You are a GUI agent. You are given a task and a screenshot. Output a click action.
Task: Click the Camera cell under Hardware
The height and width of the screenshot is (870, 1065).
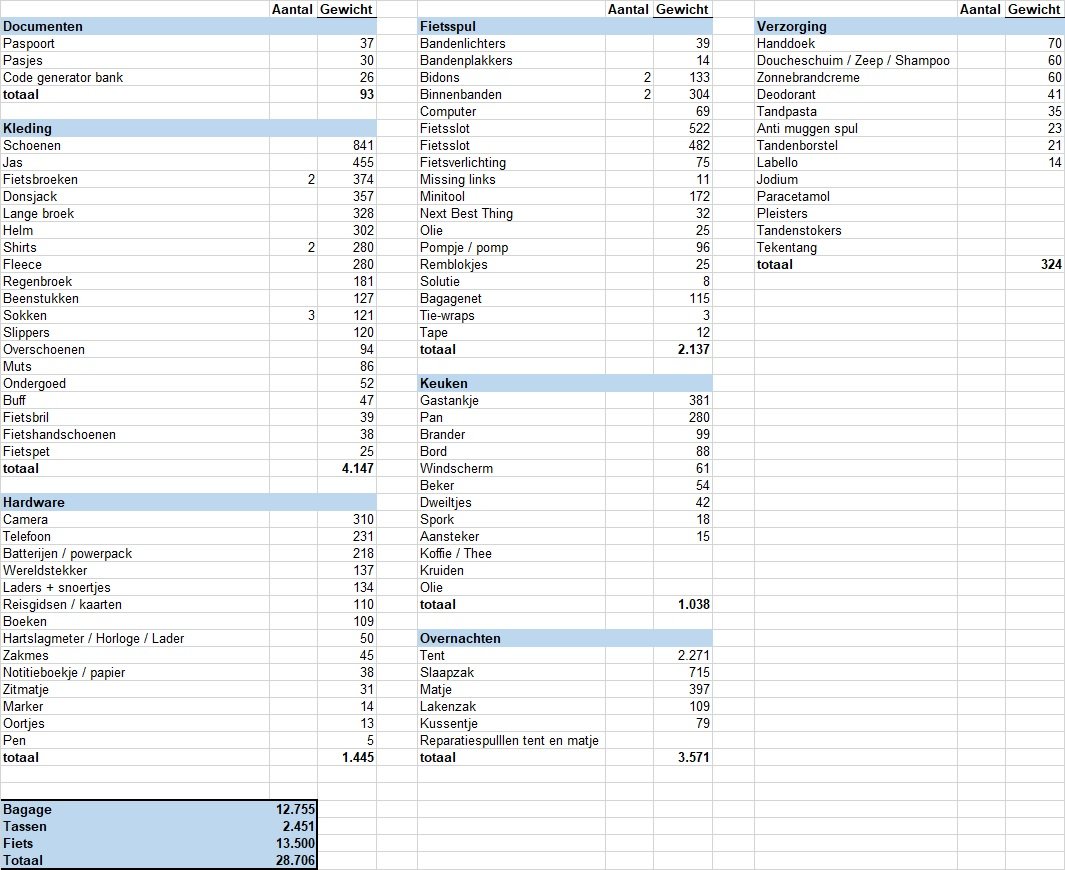(26, 520)
